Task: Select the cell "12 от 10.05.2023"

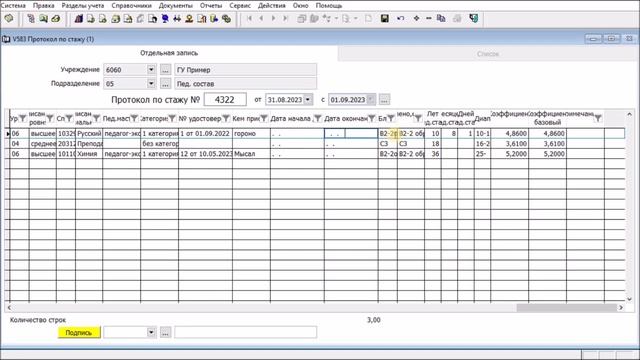Action: [x=205, y=154]
